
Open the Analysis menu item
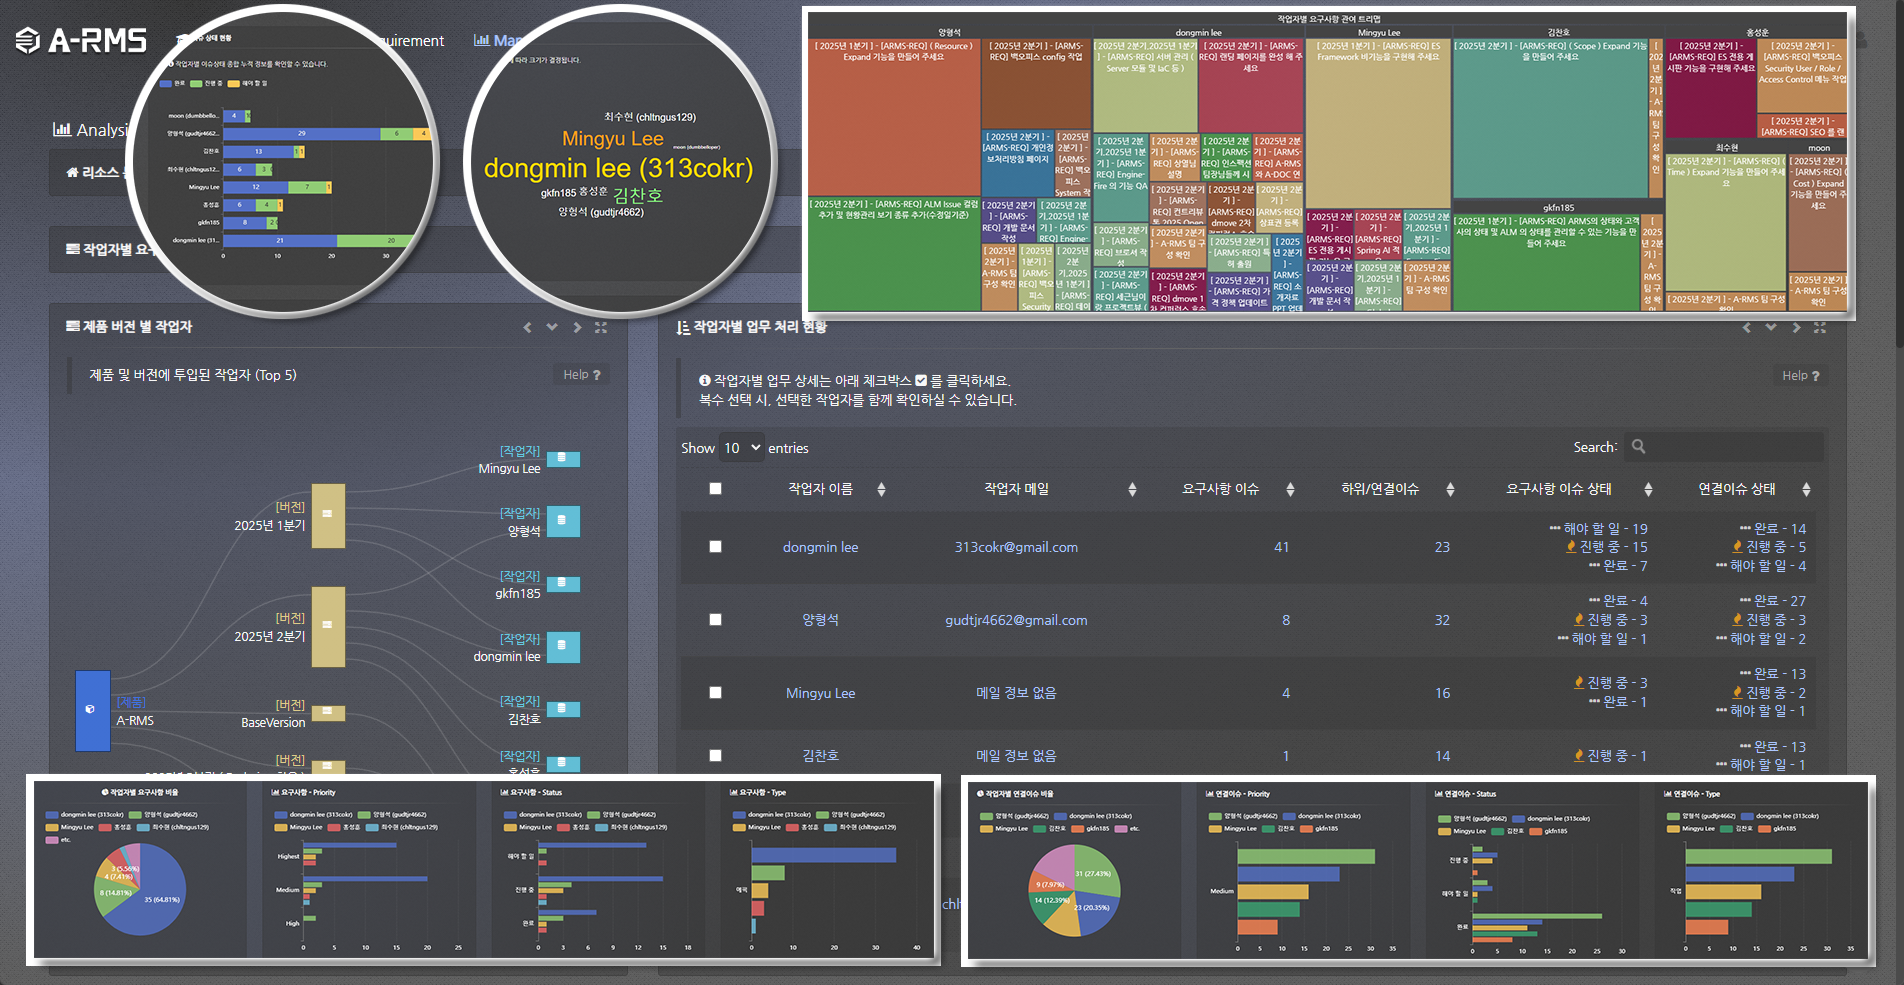(x=92, y=130)
